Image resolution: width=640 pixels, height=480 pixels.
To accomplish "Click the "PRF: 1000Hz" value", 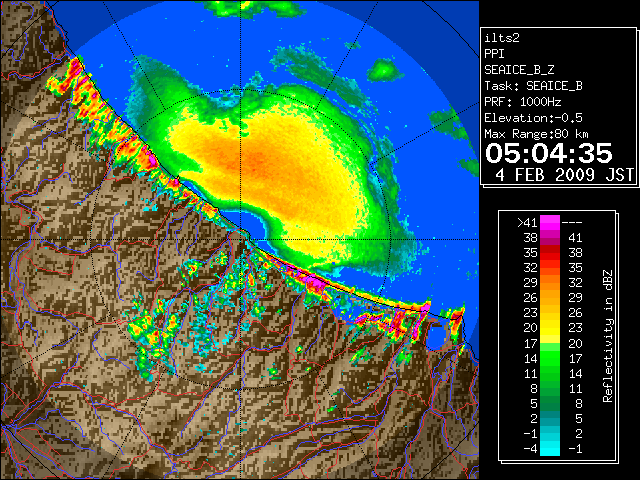I will click(523, 102).
